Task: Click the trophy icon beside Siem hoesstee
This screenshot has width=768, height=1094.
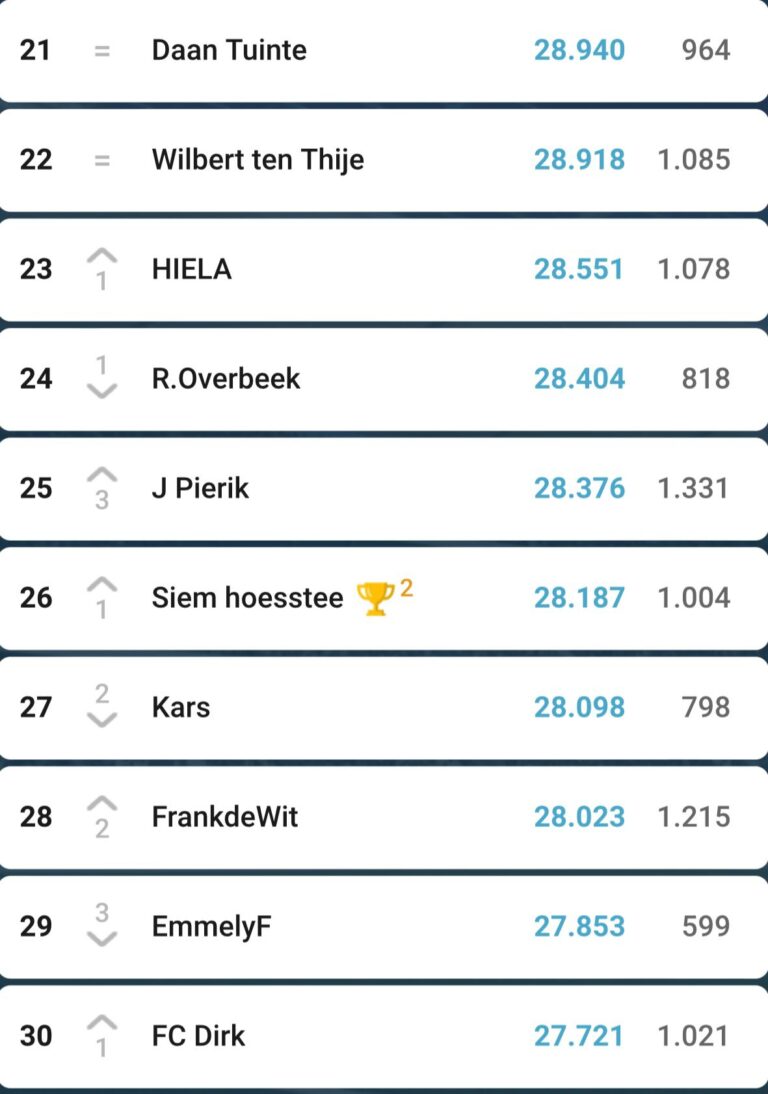Action: [x=375, y=599]
